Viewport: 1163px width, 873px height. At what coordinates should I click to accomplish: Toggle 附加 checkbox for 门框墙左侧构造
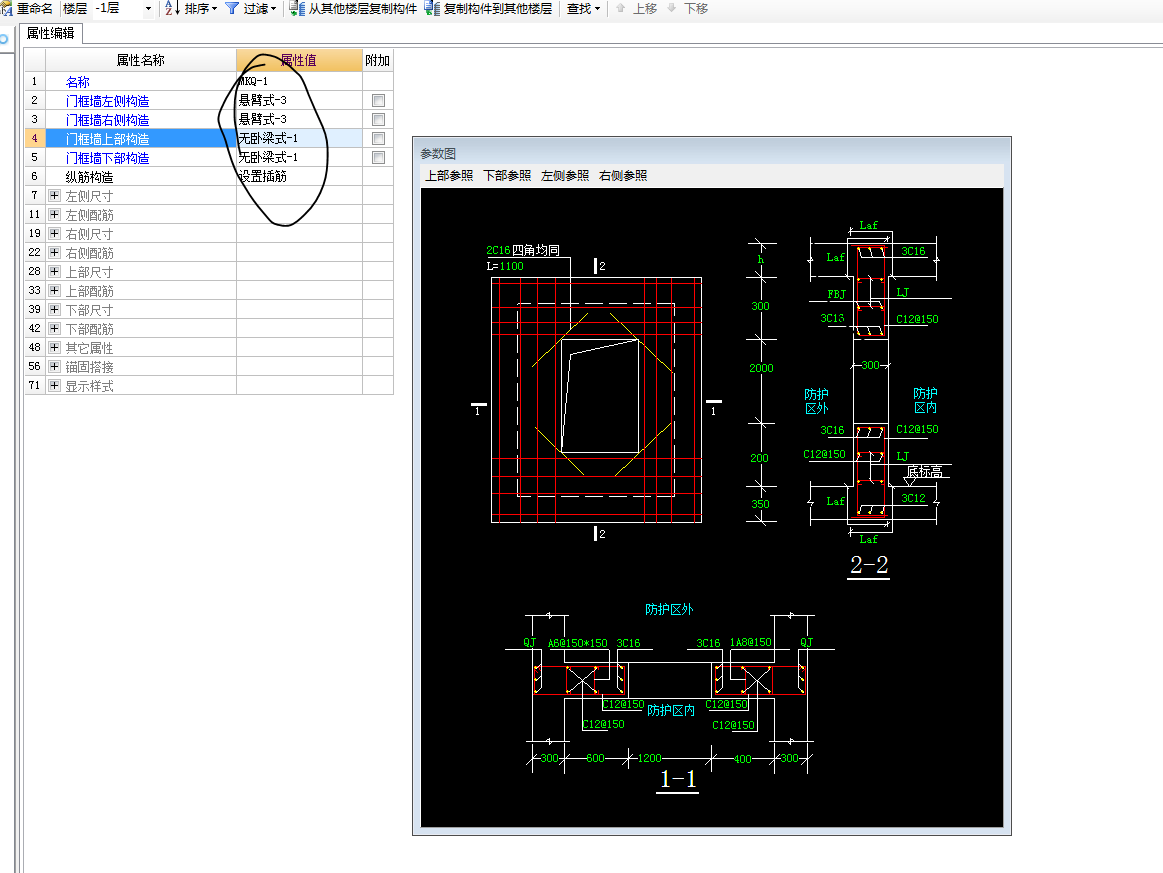pyautogui.click(x=378, y=100)
